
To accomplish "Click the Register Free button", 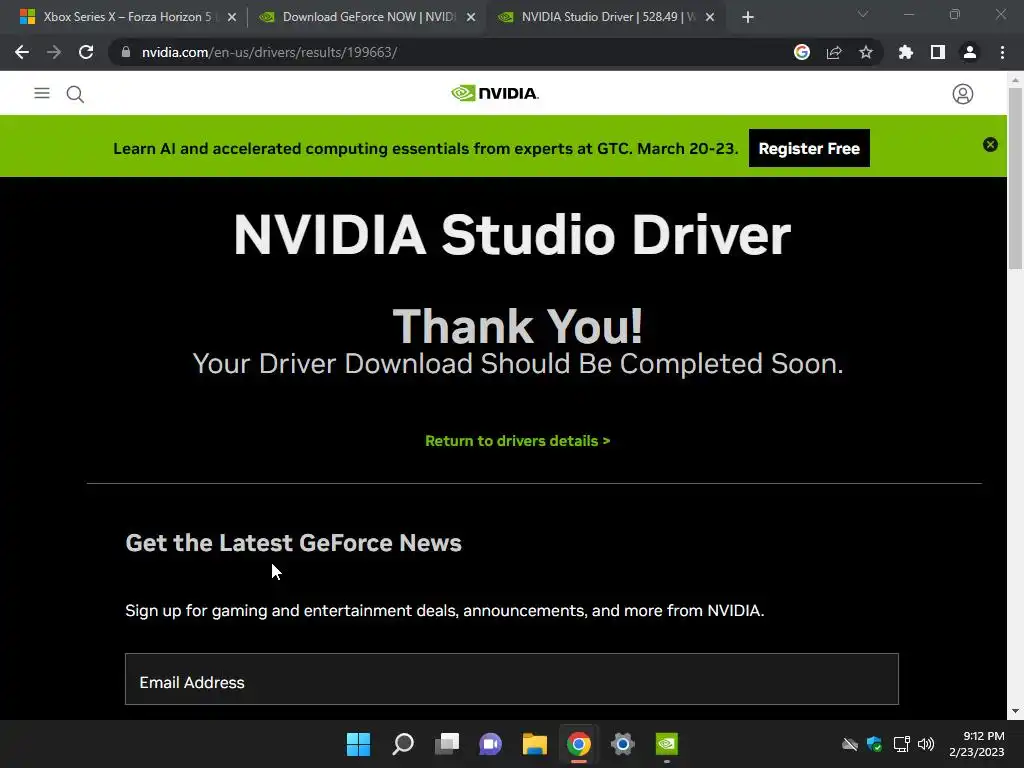I will point(809,148).
